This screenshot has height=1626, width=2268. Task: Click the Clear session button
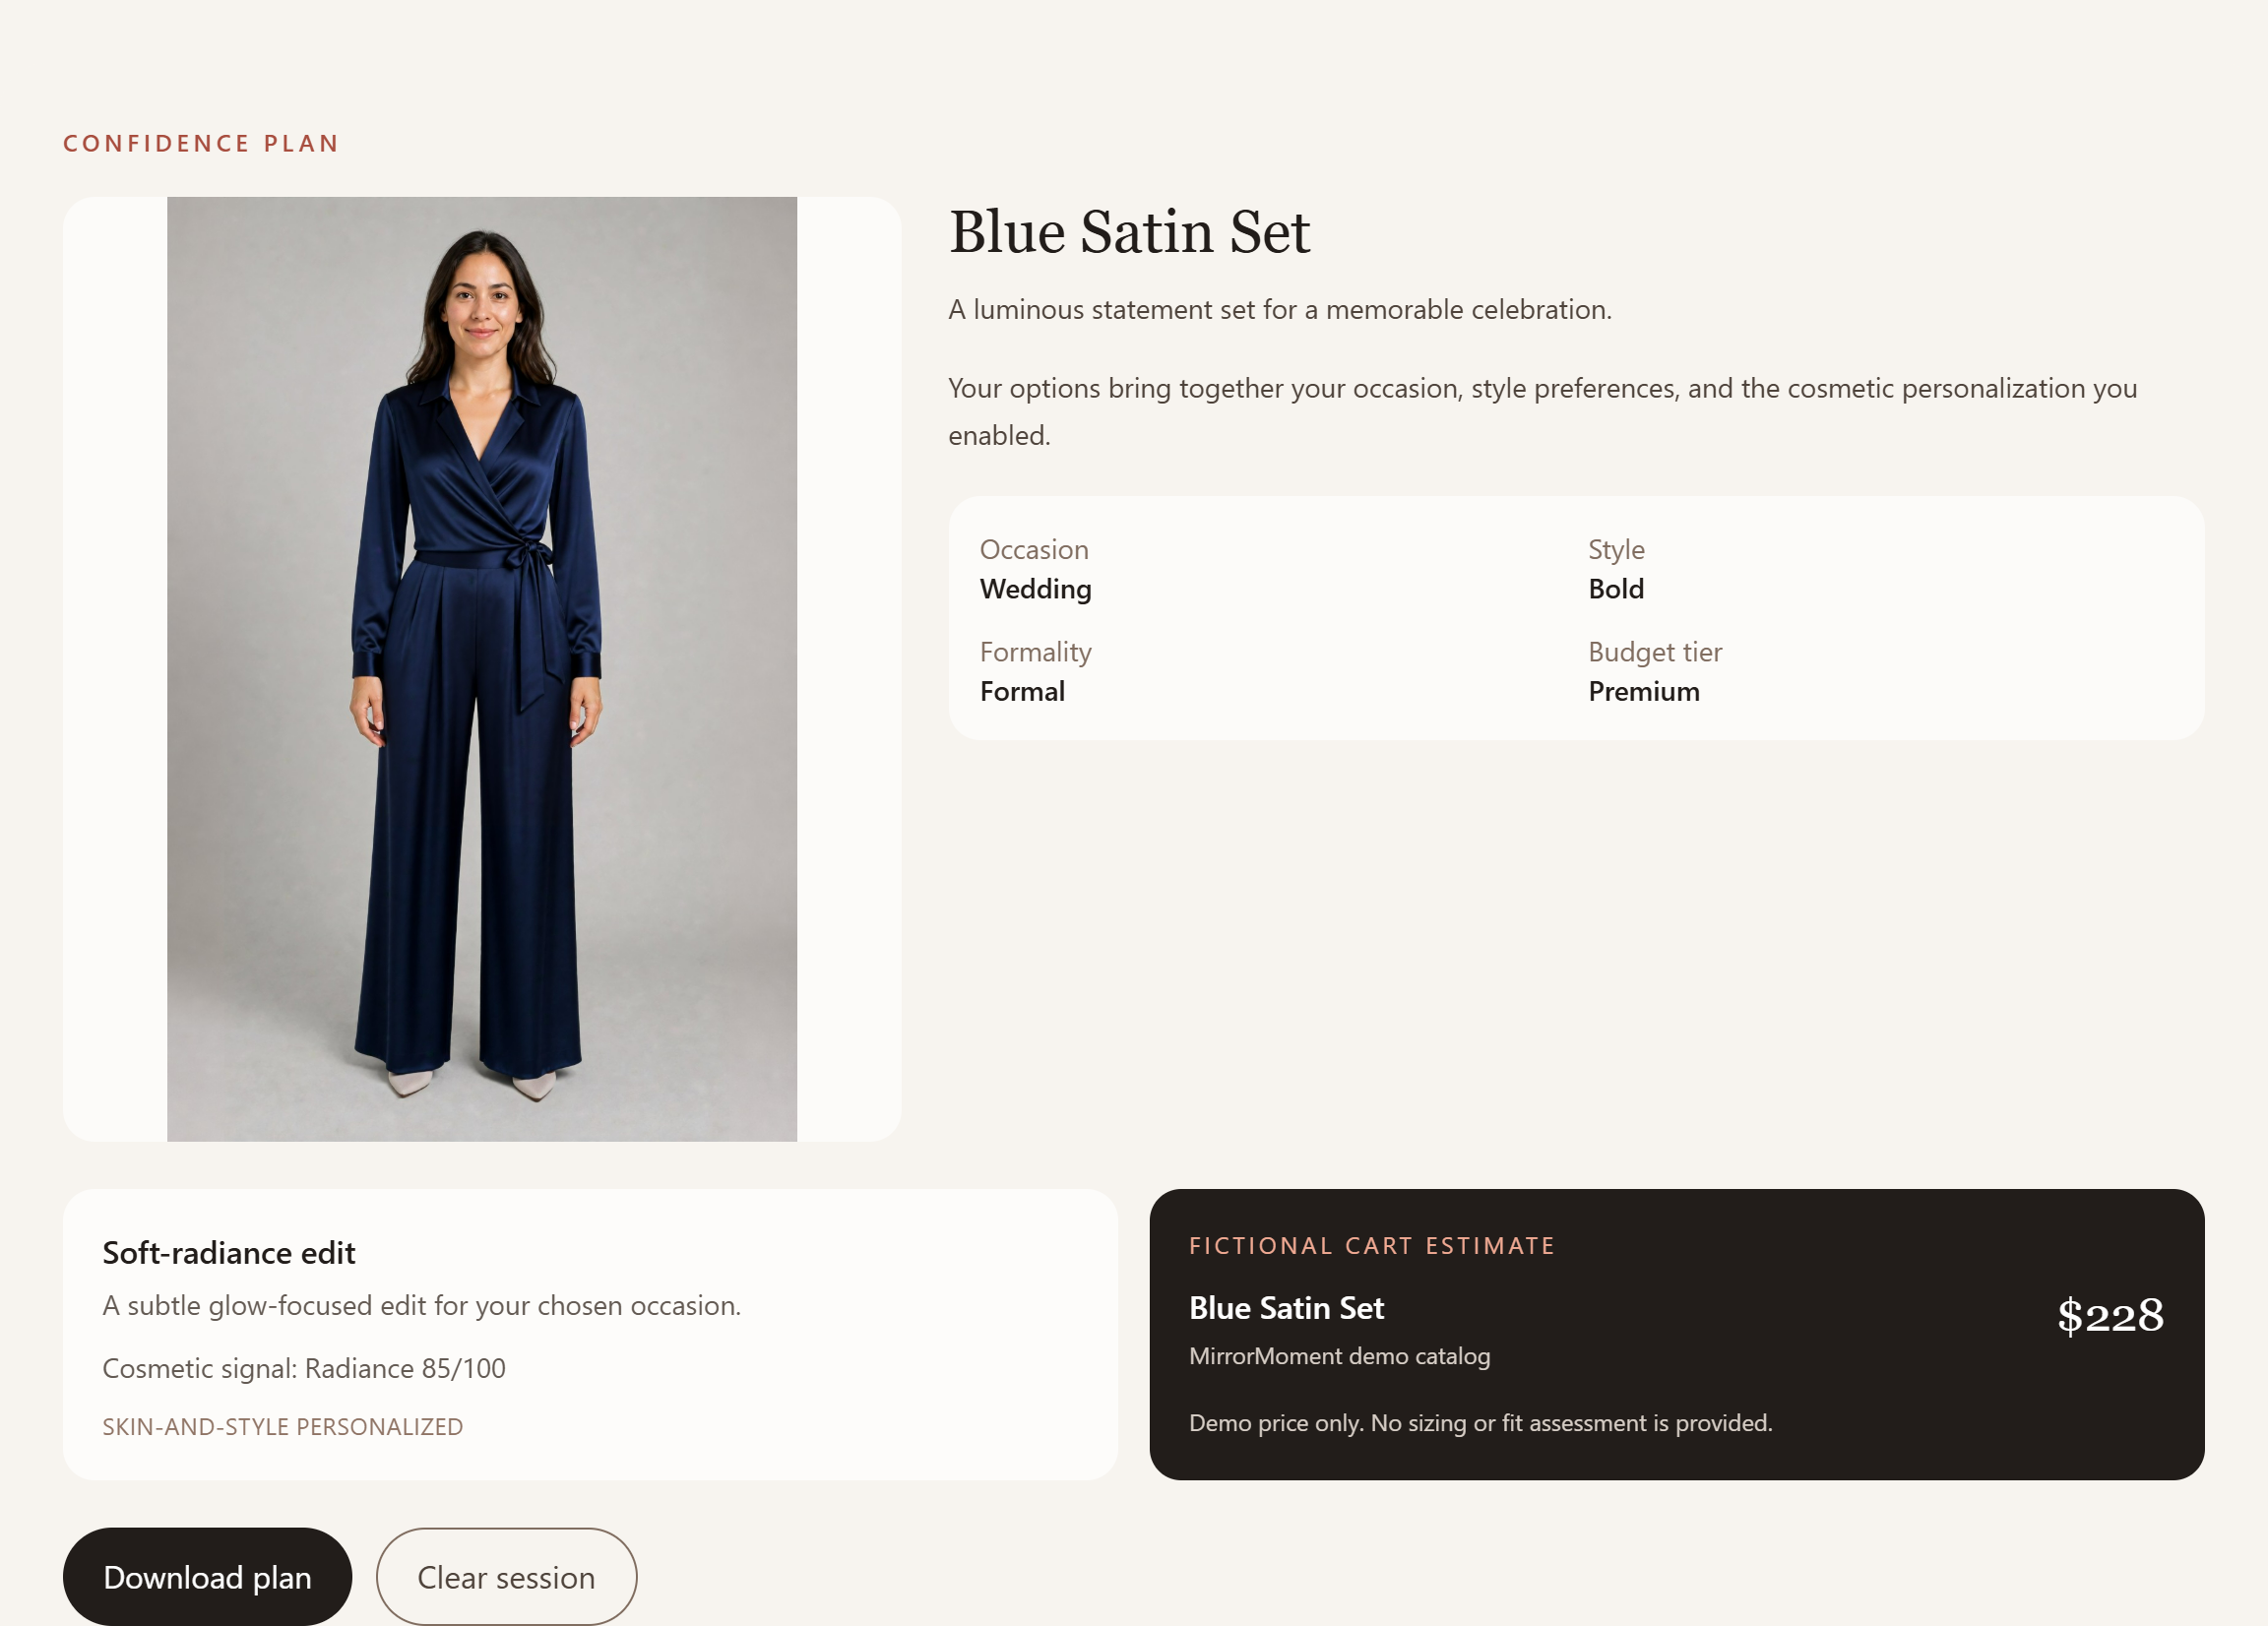tap(506, 1576)
